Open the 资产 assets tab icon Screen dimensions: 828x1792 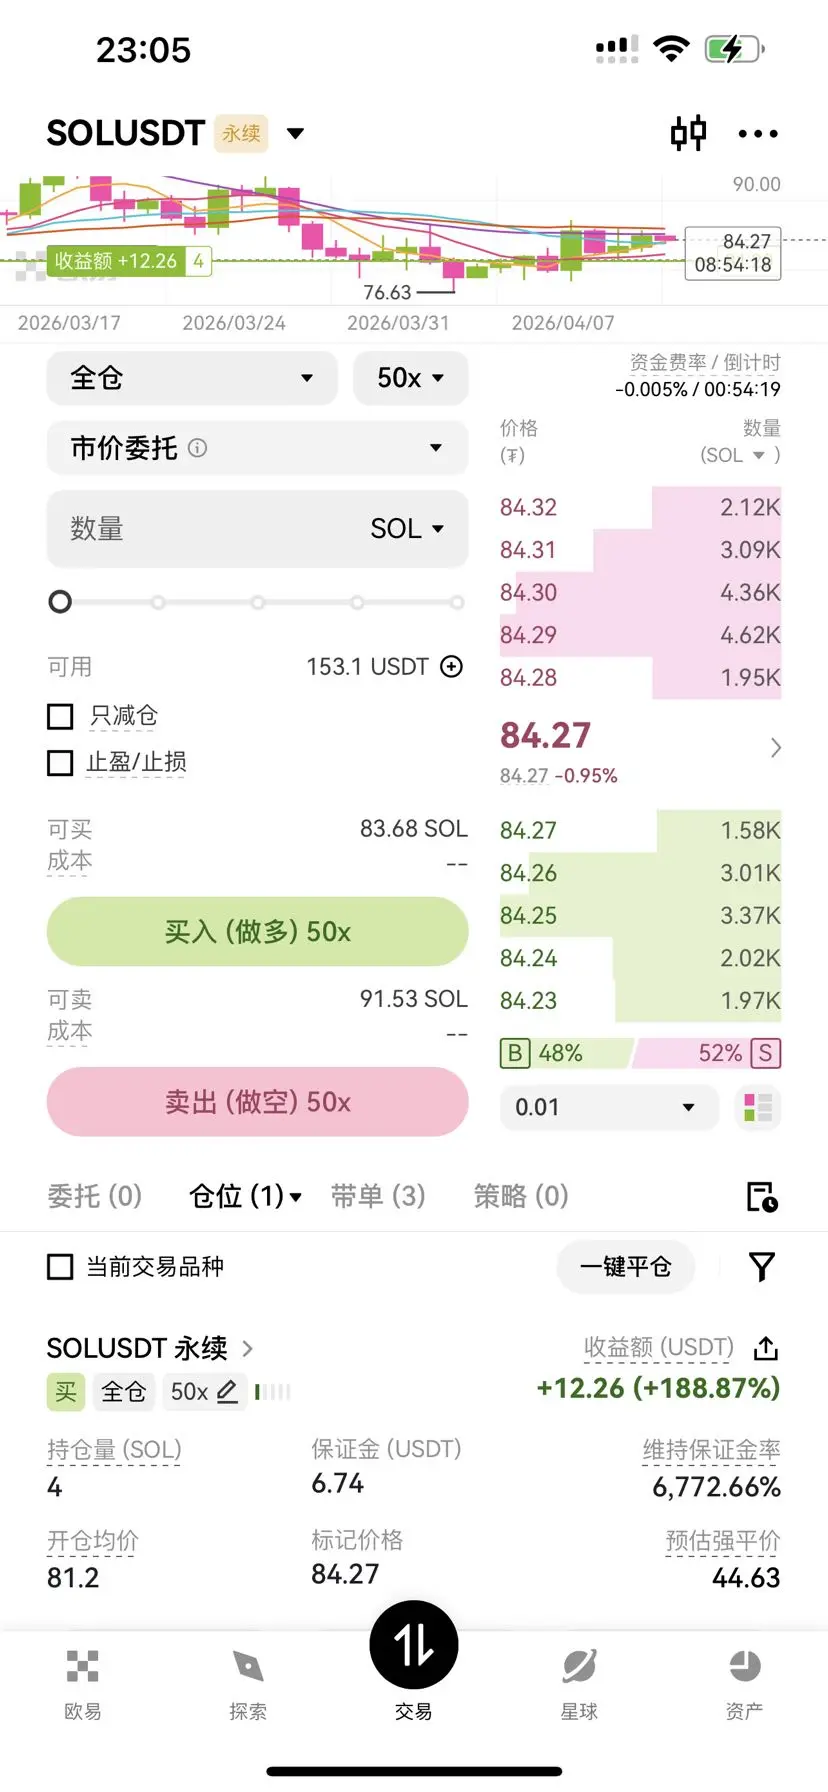point(744,1685)
